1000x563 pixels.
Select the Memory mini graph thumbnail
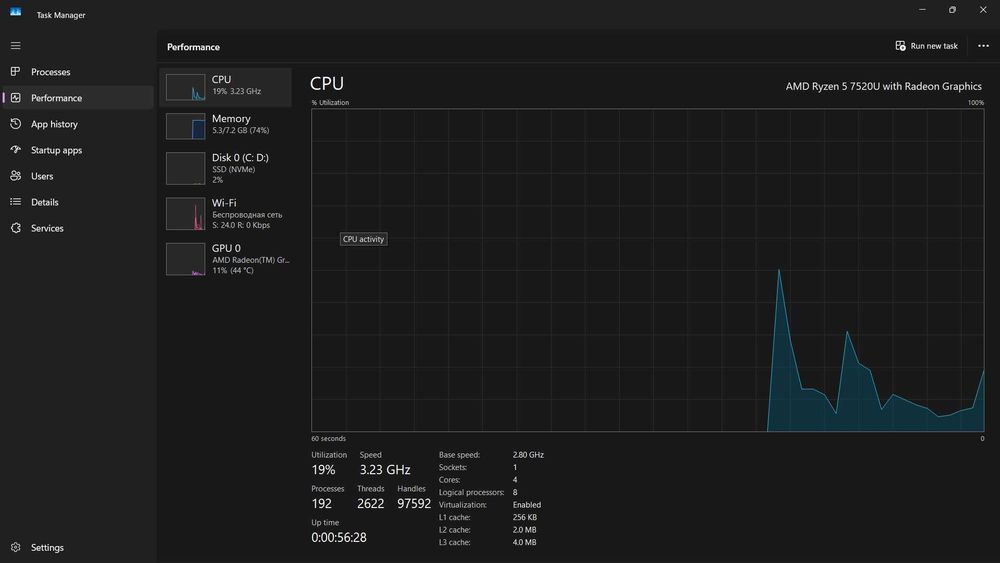click(x=186, y=126)
